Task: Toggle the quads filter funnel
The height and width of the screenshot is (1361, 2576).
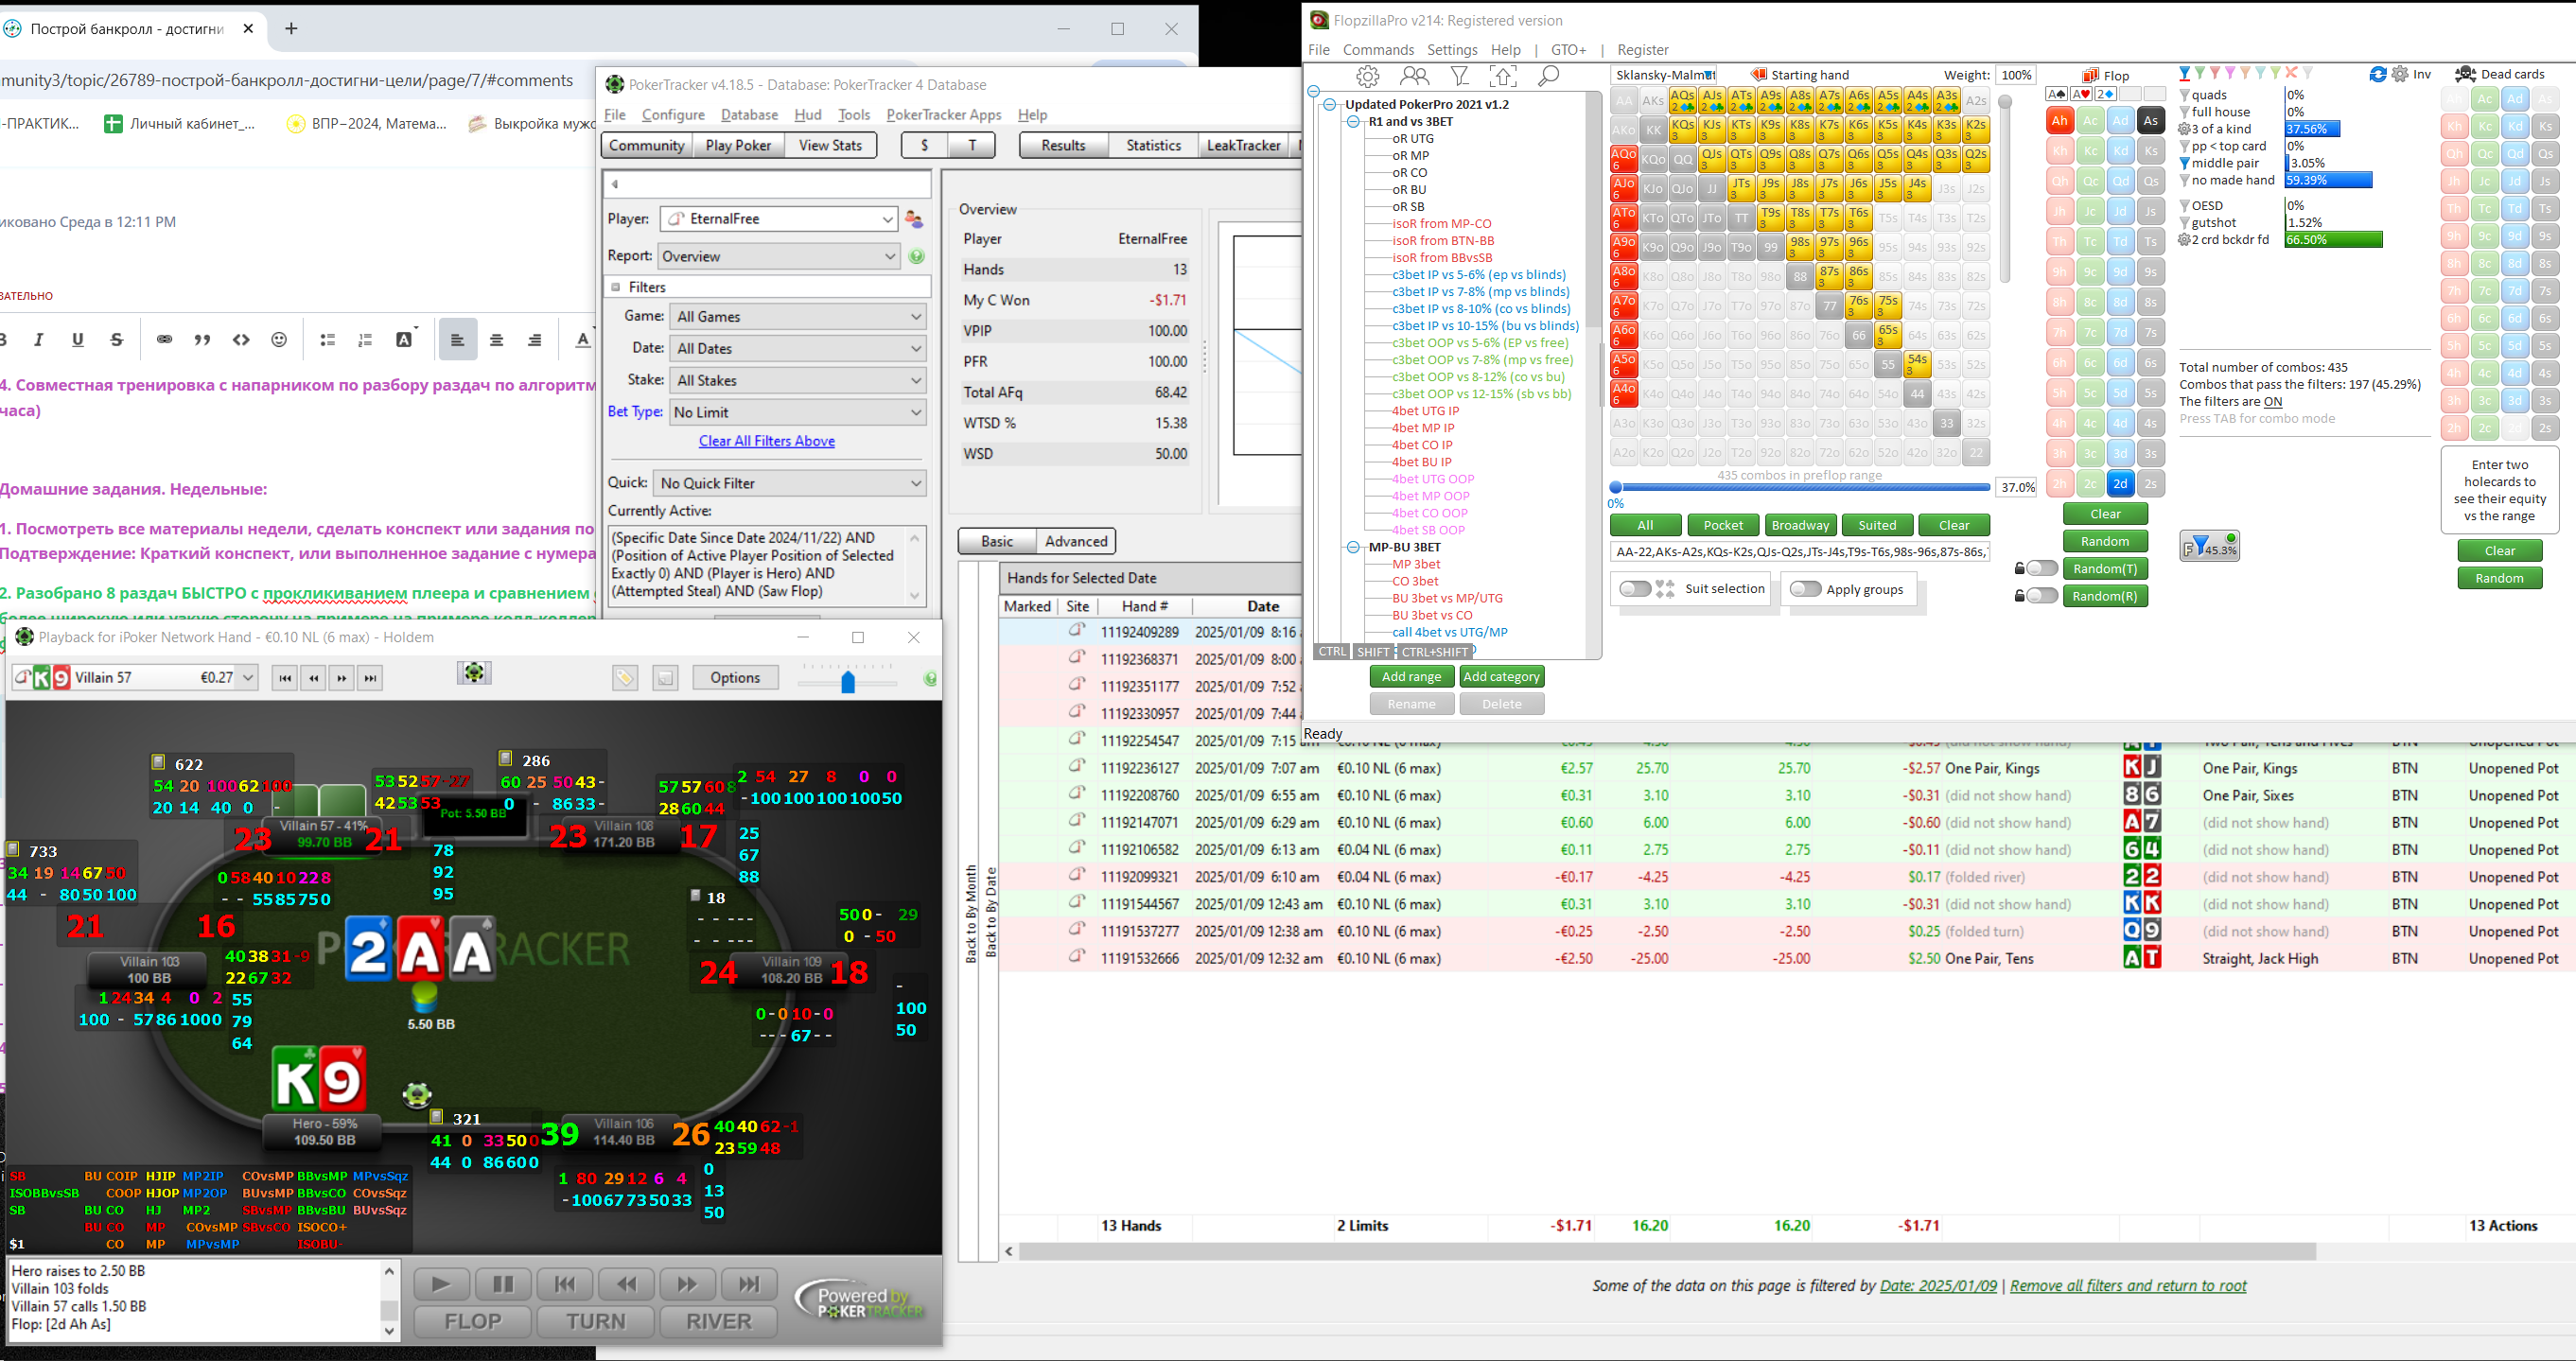Action: click(2185, 95)
